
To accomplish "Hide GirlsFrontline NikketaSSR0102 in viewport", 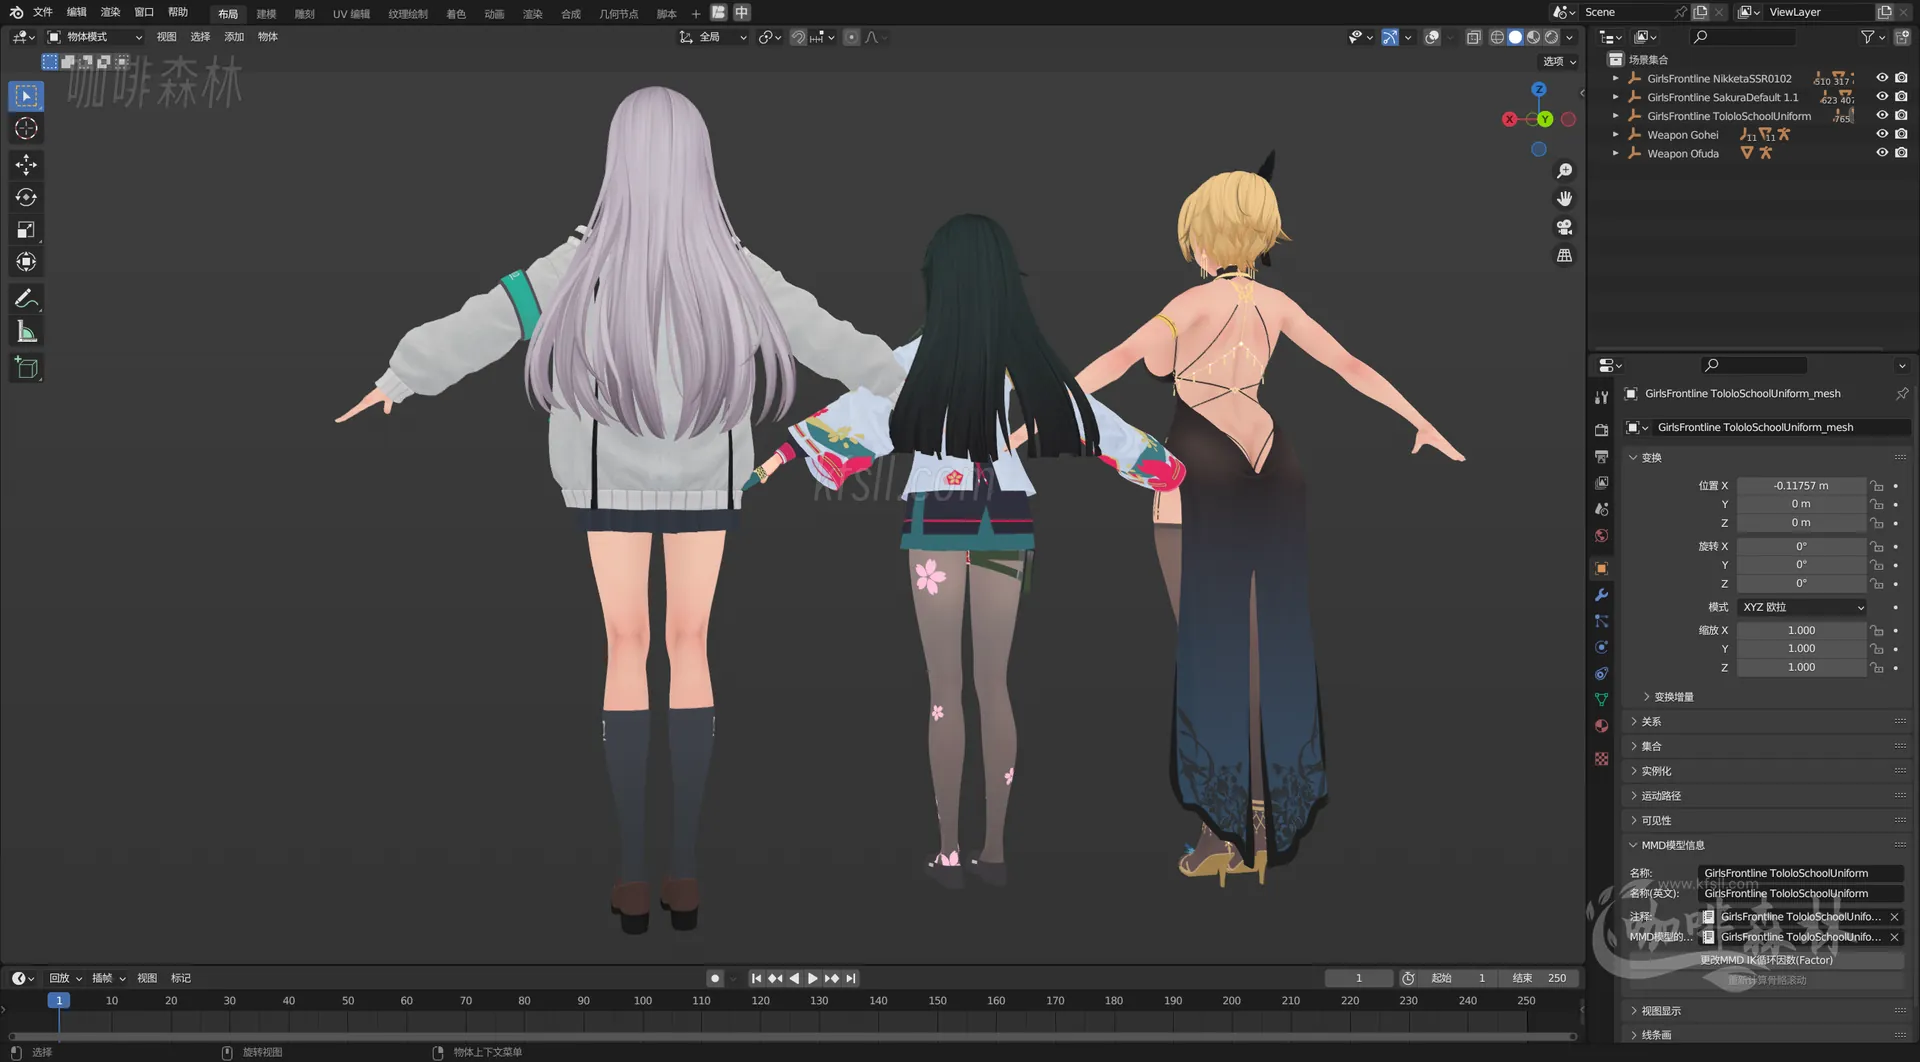I will (1881, 78).
